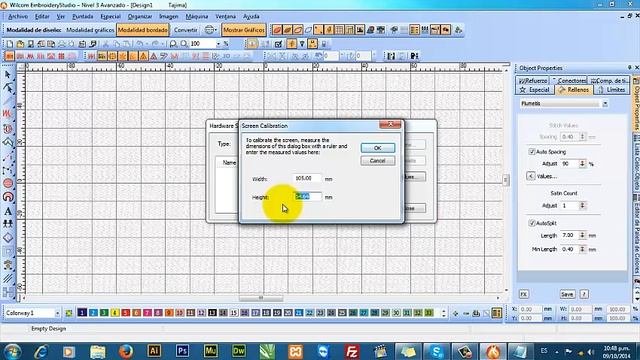The width and height of the screenshot is (640, 360).
Task: Click Cancel in Screen Calibration dialog
Action: click(x=378, y=161)
